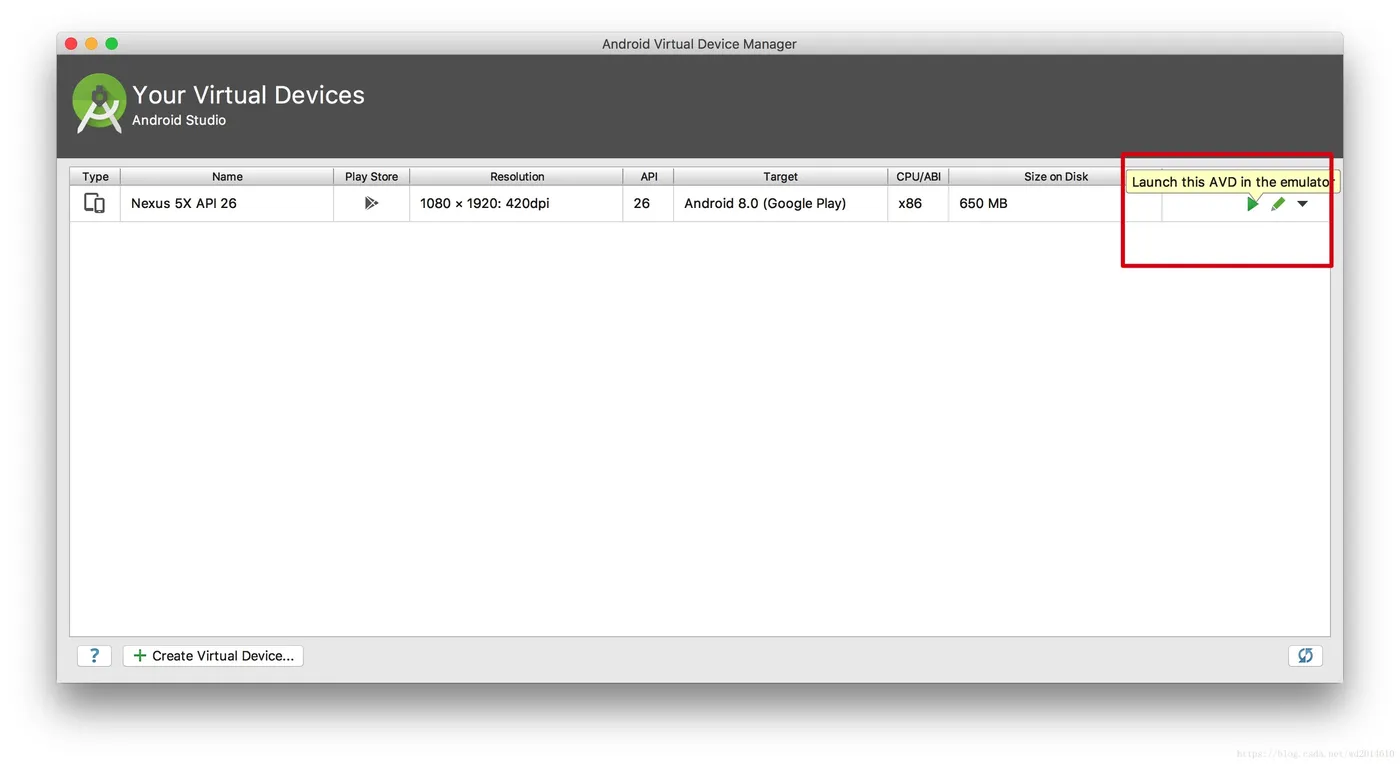Click the Android 8.0 (Google Play) target cell
The height and width of the screenshot is (764, 1400).
(x=780, y=203)
